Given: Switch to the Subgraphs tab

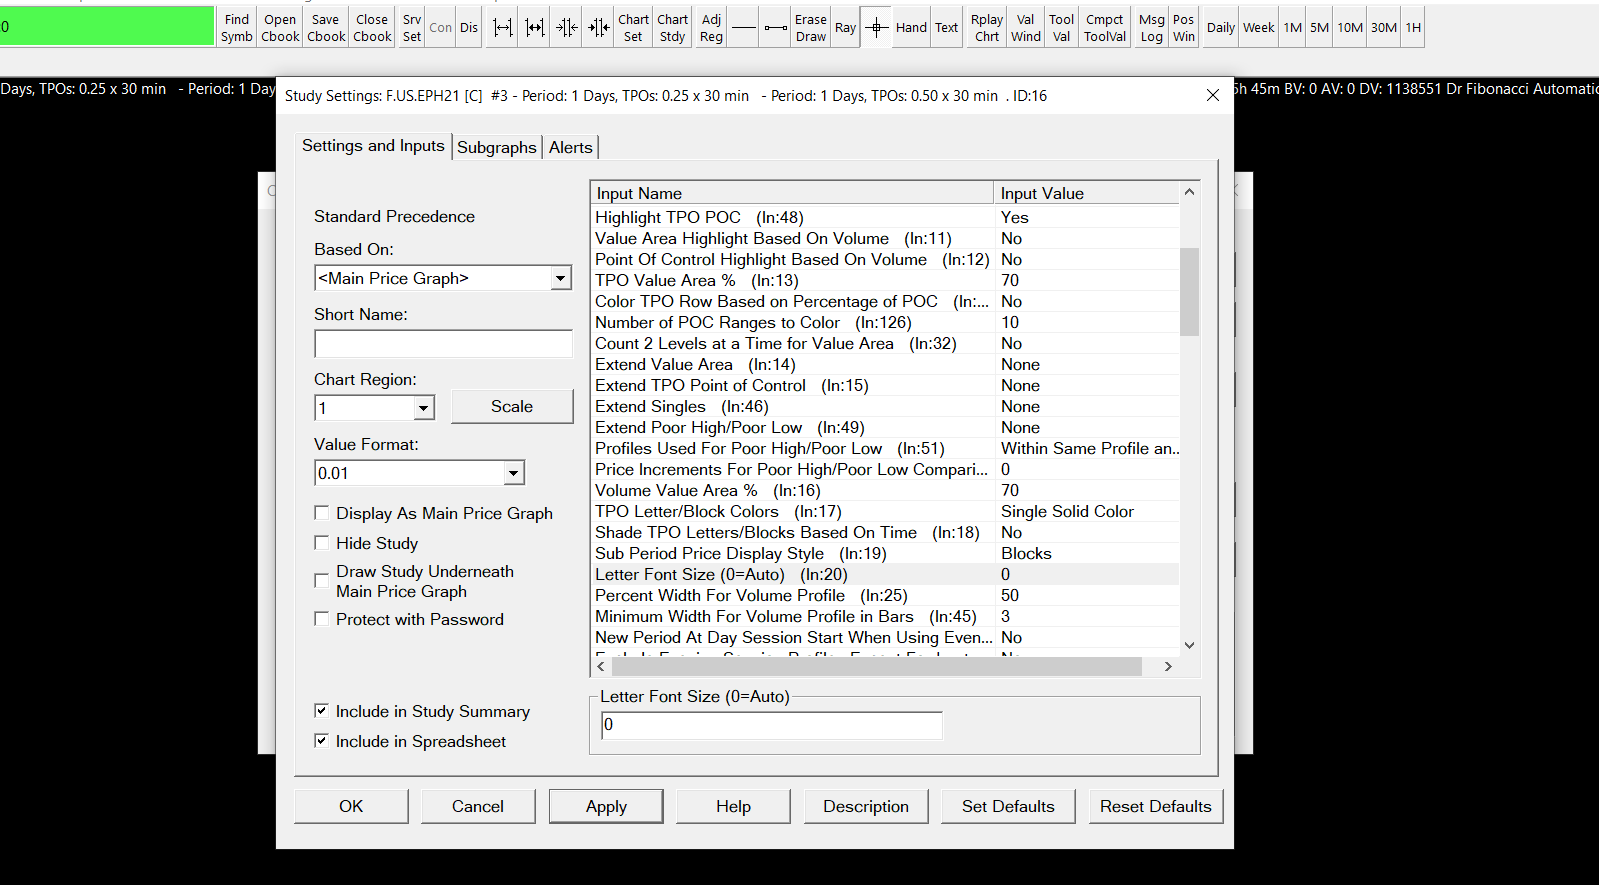Looking at the screenshot, I should click(496, 147).
